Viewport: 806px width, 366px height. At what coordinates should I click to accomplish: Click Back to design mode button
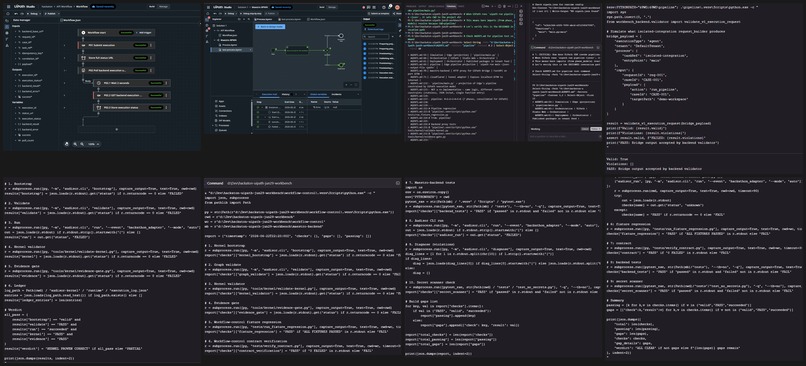tap(270, 27)
